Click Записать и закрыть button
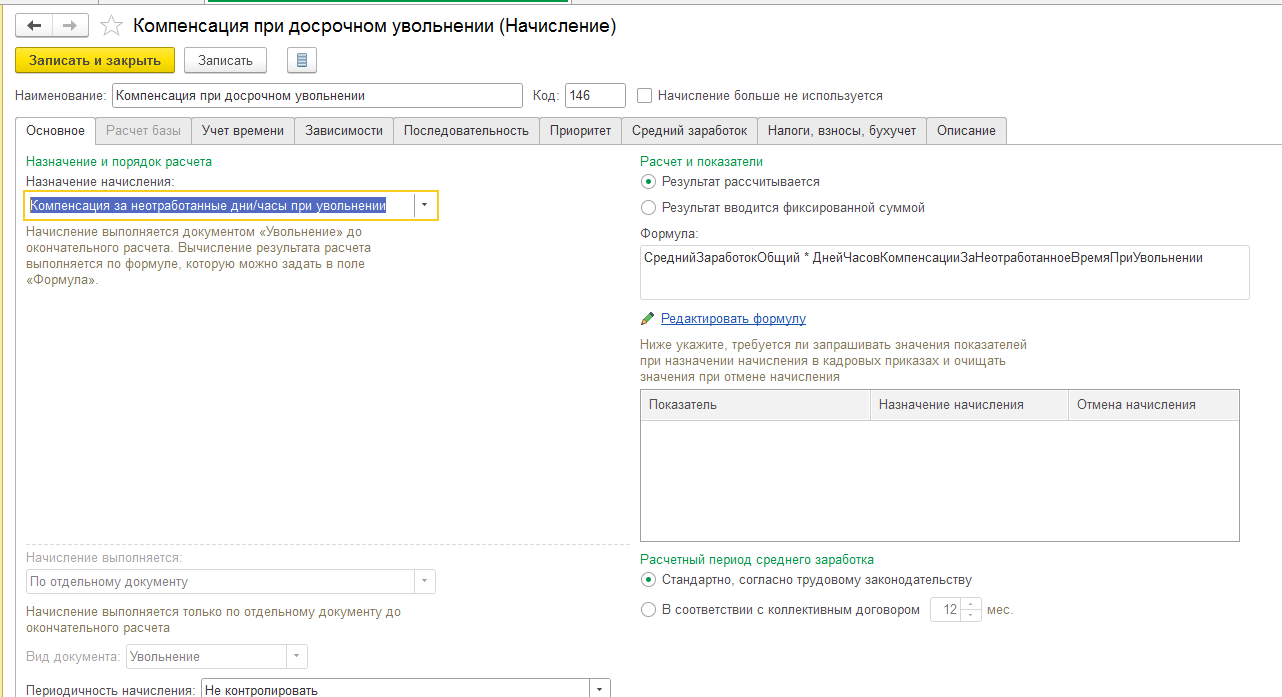Viewport: 1282px width, 697px height. coord(95,61)
